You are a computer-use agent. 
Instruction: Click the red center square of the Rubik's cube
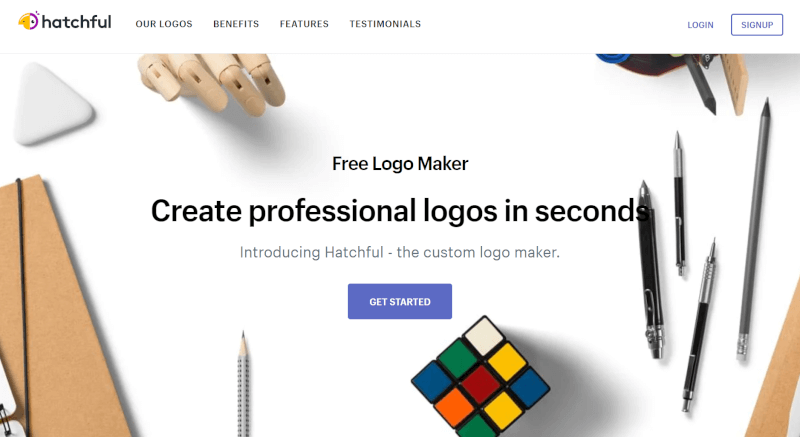click(480, 384)
